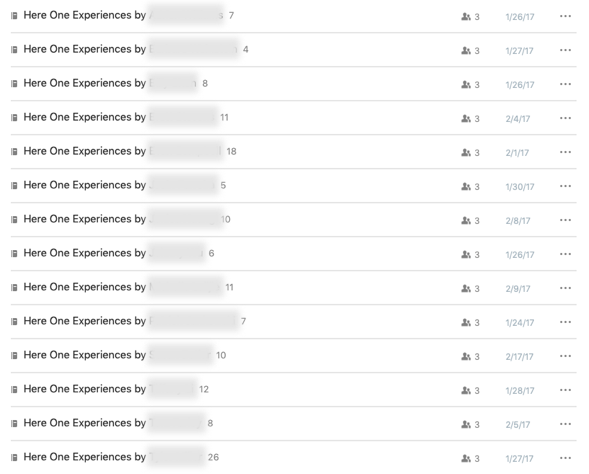The image size is (589, 474).
Task: Open the three-dot menu for the 2/1/17 entry
Action: point(565,152)
